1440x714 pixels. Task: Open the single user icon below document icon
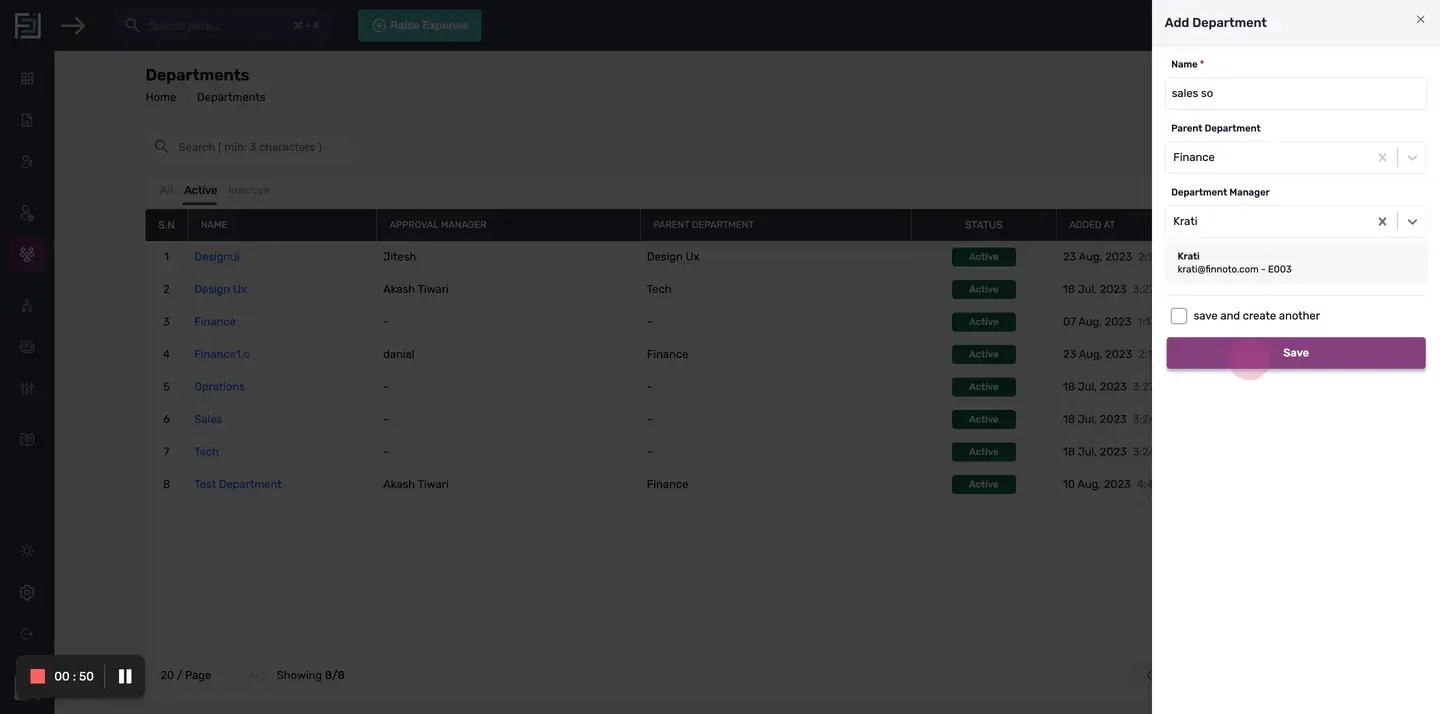coord(27,161)
